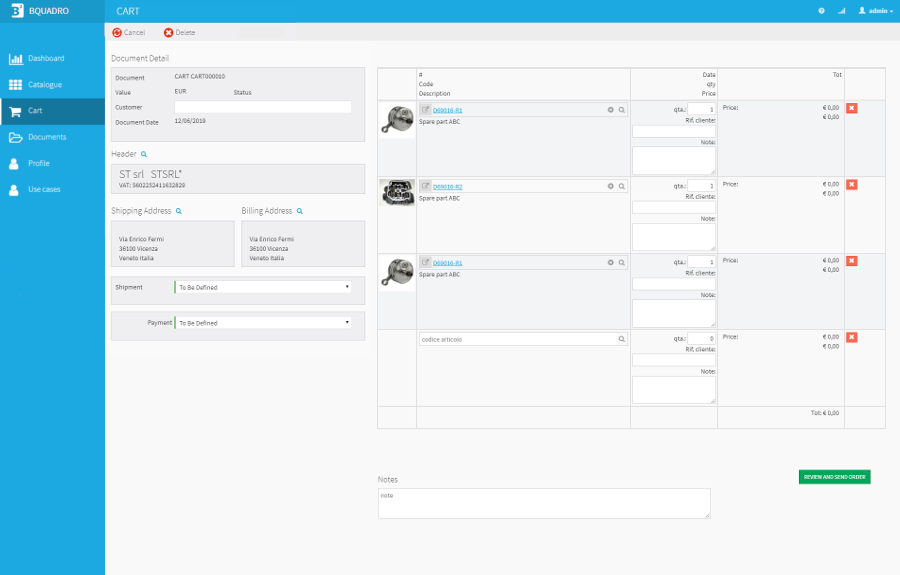Click the edit icon beside D69016-R2
The height and width of the screenshot is (575, 900).
point(425,186)
